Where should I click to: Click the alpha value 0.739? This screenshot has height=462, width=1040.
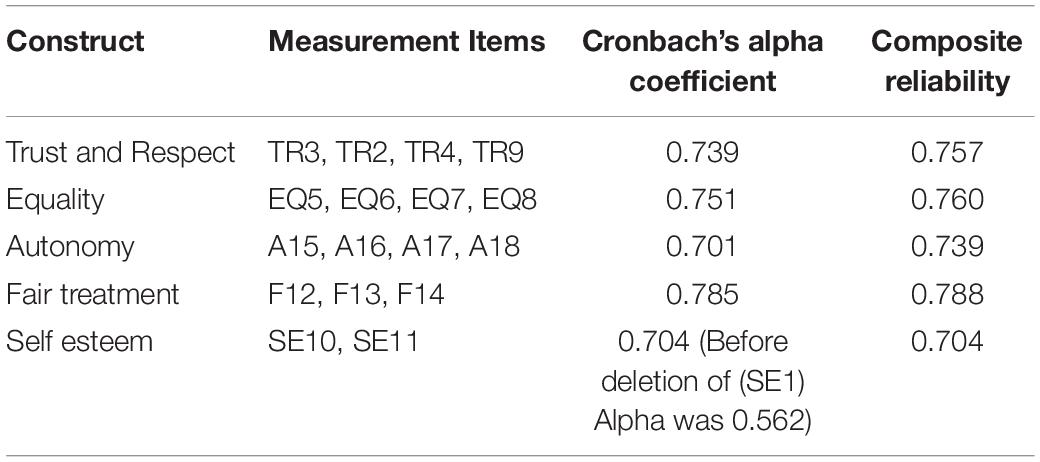click(703, 152)
